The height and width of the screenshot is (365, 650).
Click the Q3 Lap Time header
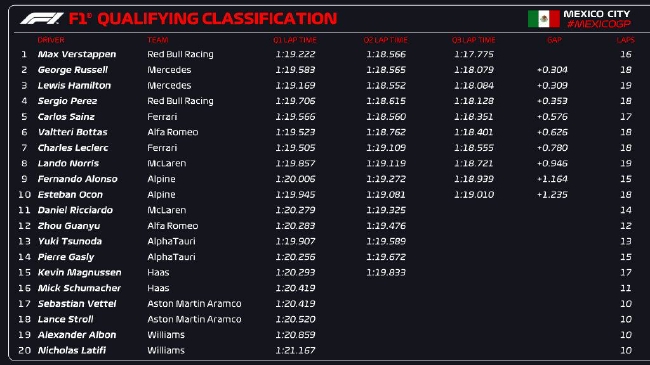click(x=473, y=40)
